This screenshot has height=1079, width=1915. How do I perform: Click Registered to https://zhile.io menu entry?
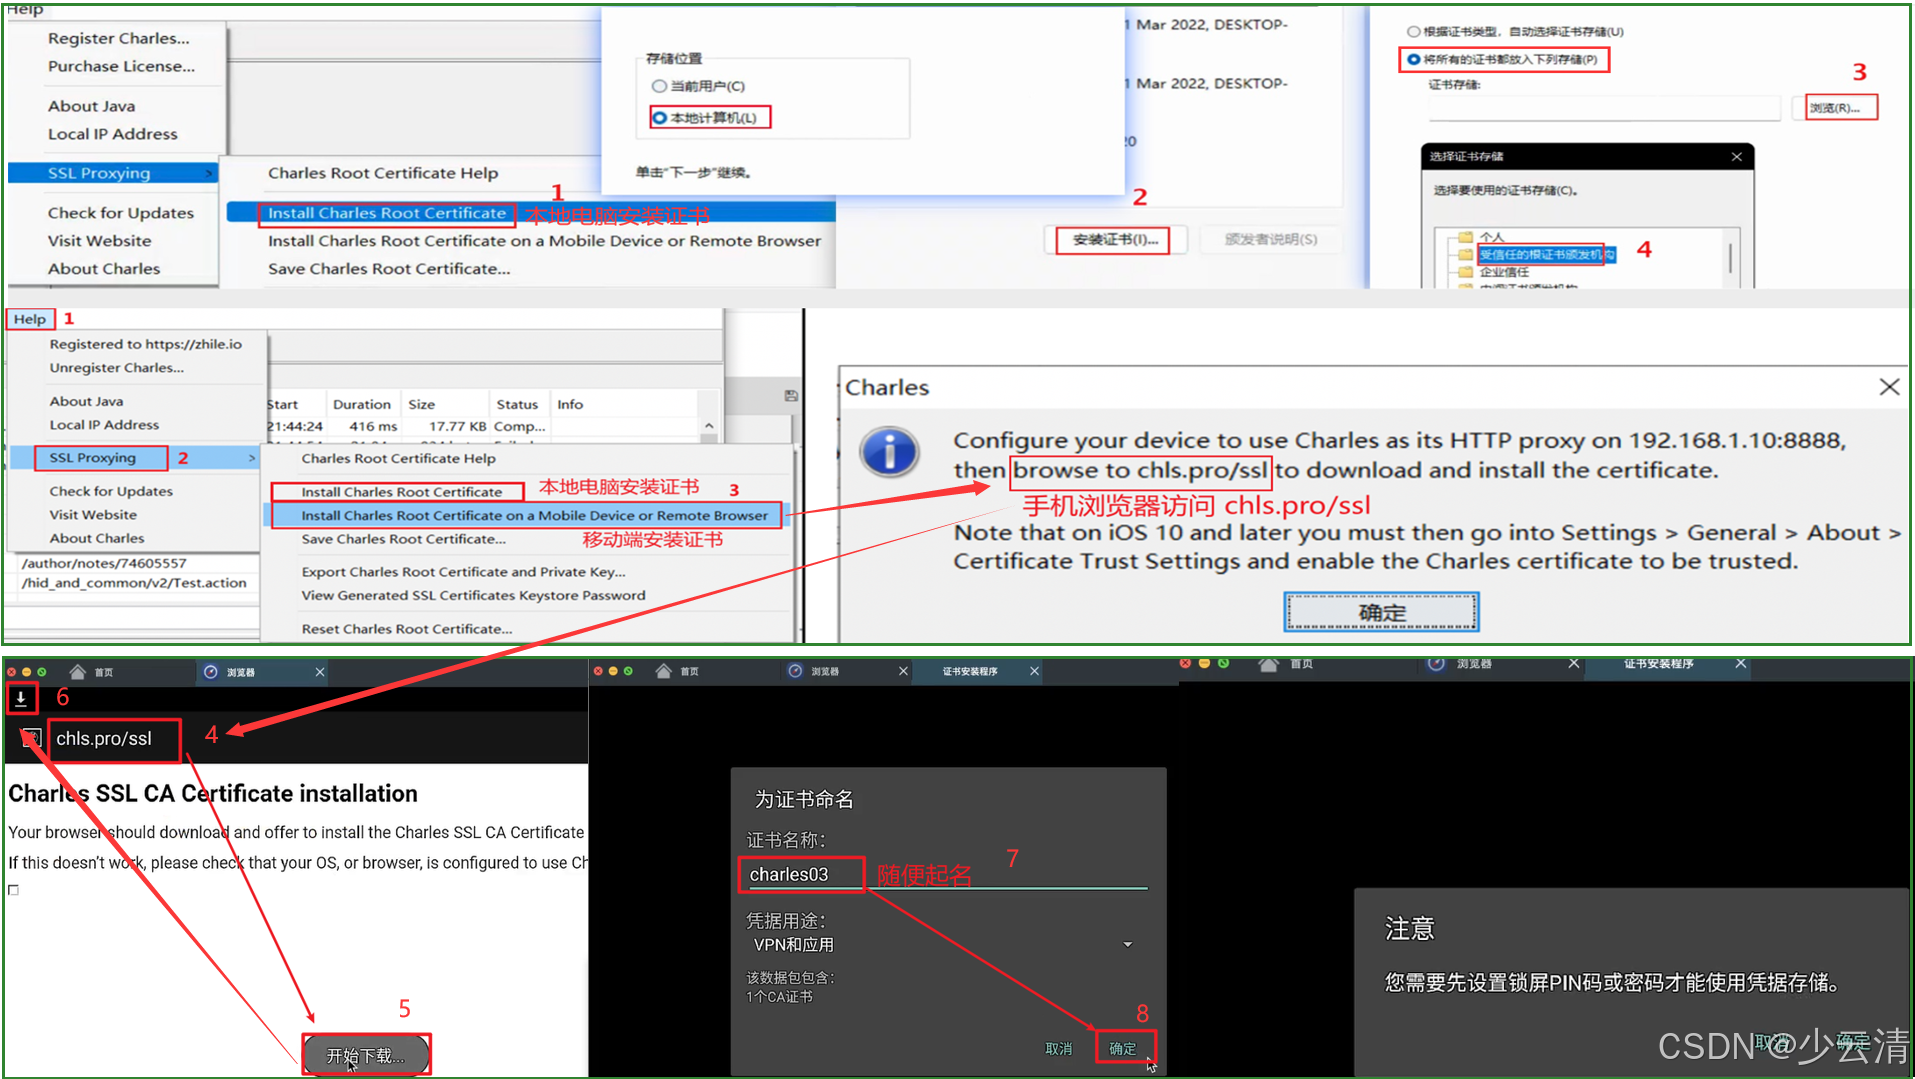click(146, 344)
